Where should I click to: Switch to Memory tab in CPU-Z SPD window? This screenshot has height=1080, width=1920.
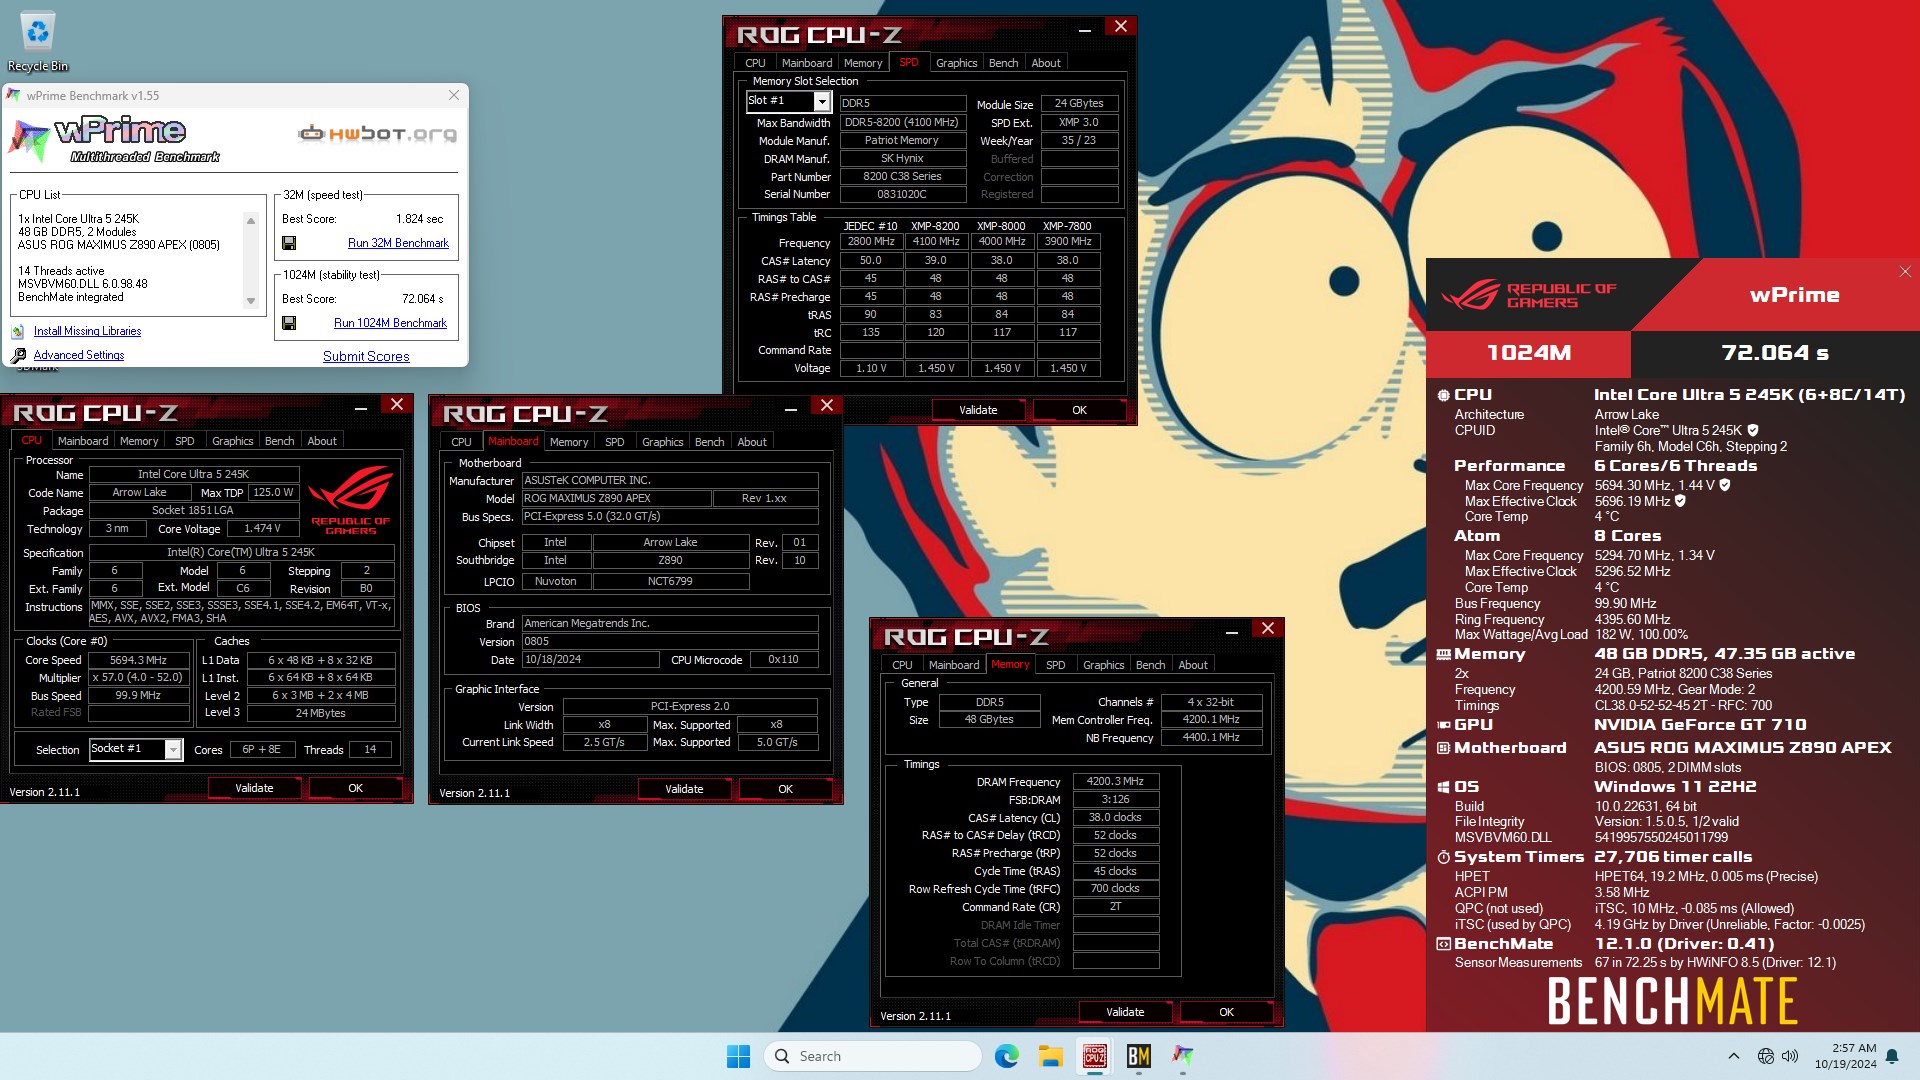pos(863,63)
